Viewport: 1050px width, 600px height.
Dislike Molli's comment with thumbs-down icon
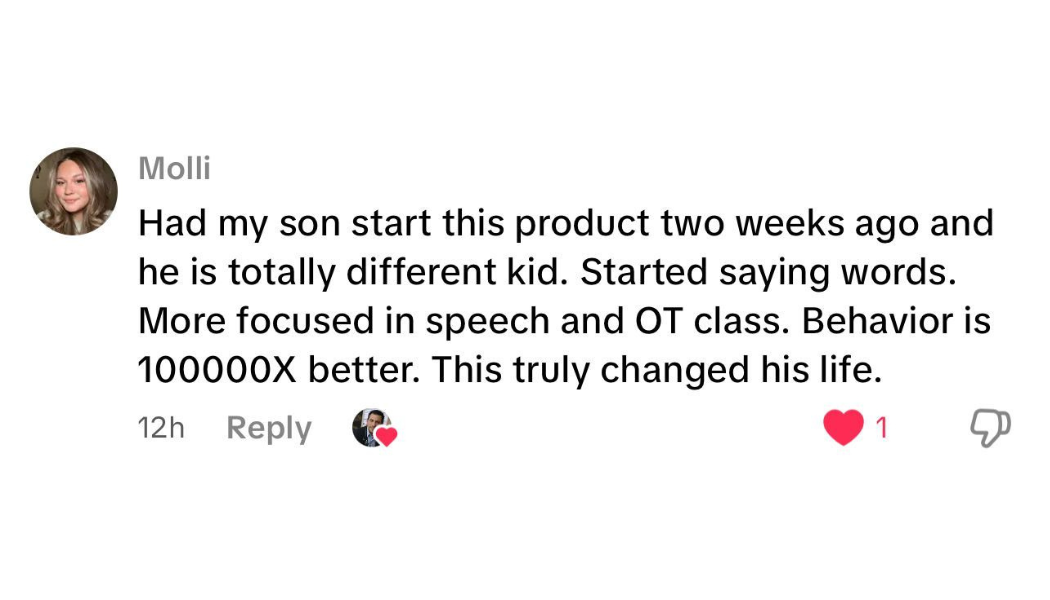[x=990, y=428]
